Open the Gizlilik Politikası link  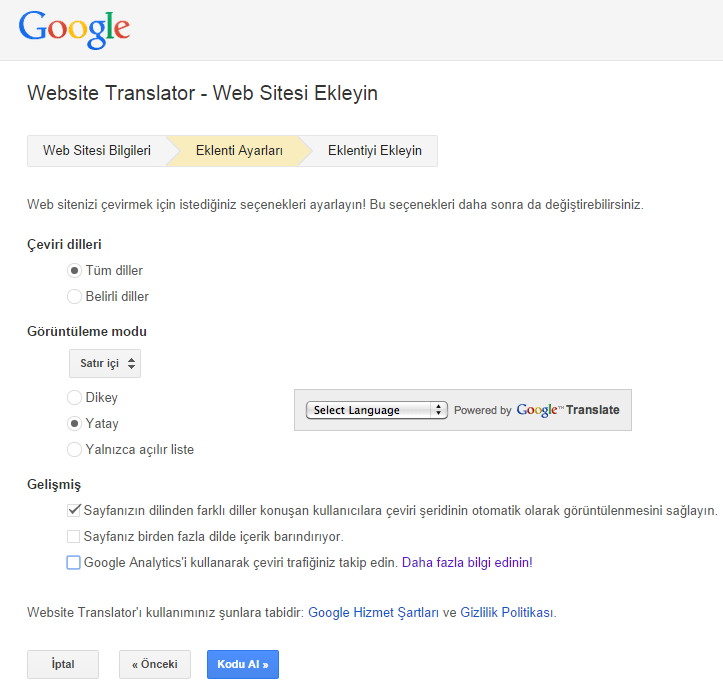click(x=506, y=613)
